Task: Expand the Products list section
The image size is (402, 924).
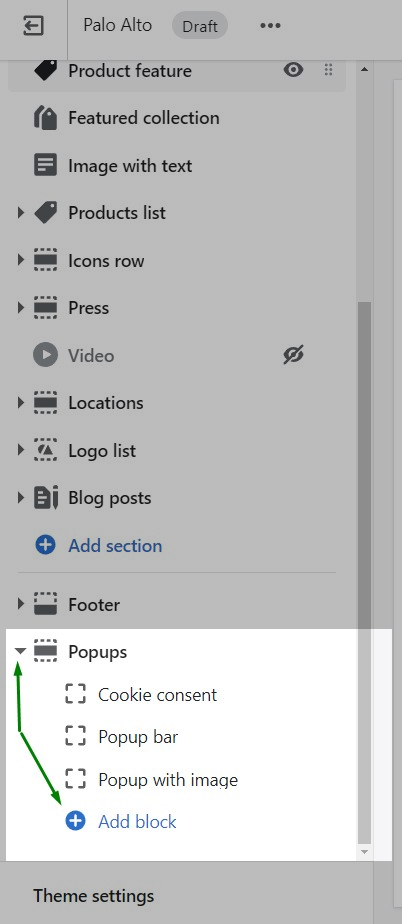Action: (21, 213)
